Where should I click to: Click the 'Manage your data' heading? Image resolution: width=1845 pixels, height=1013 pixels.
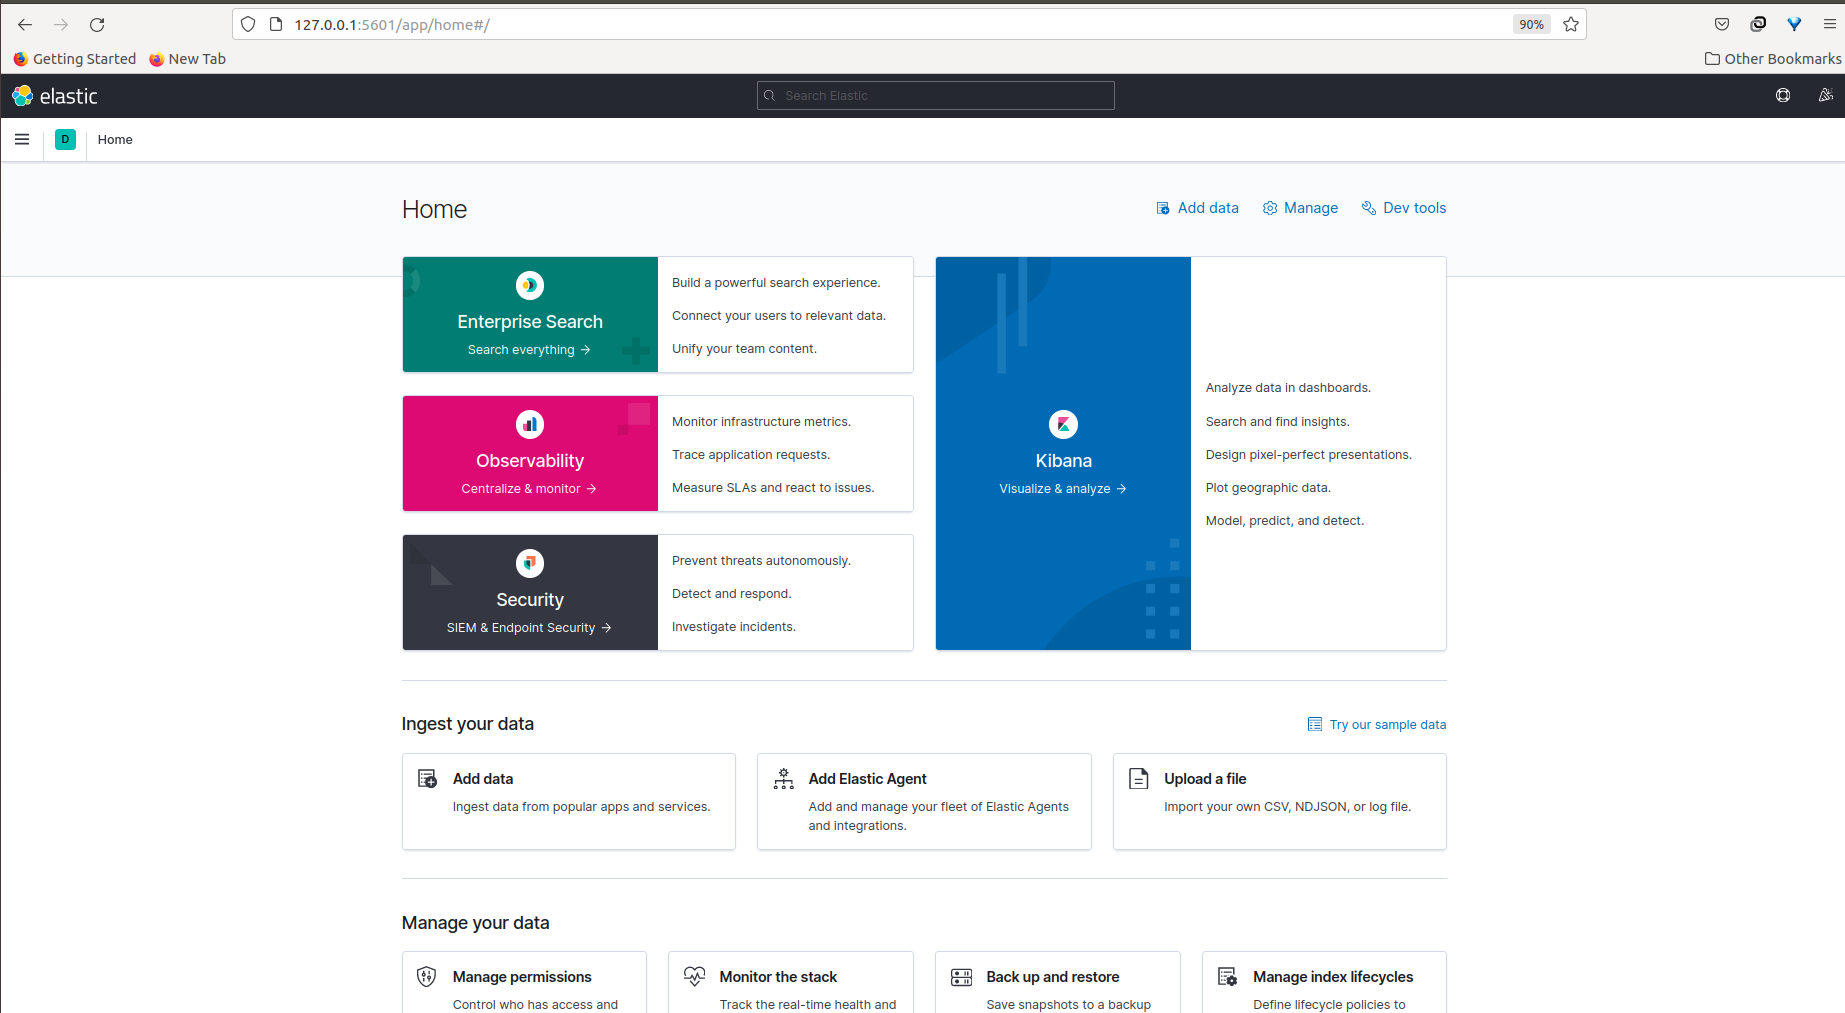point(476,923)
